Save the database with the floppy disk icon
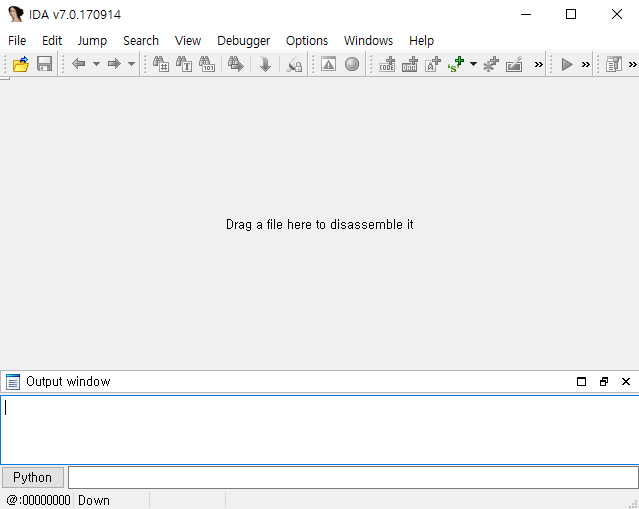The height and width of the screenshot is (509, 639). [44, 64]
